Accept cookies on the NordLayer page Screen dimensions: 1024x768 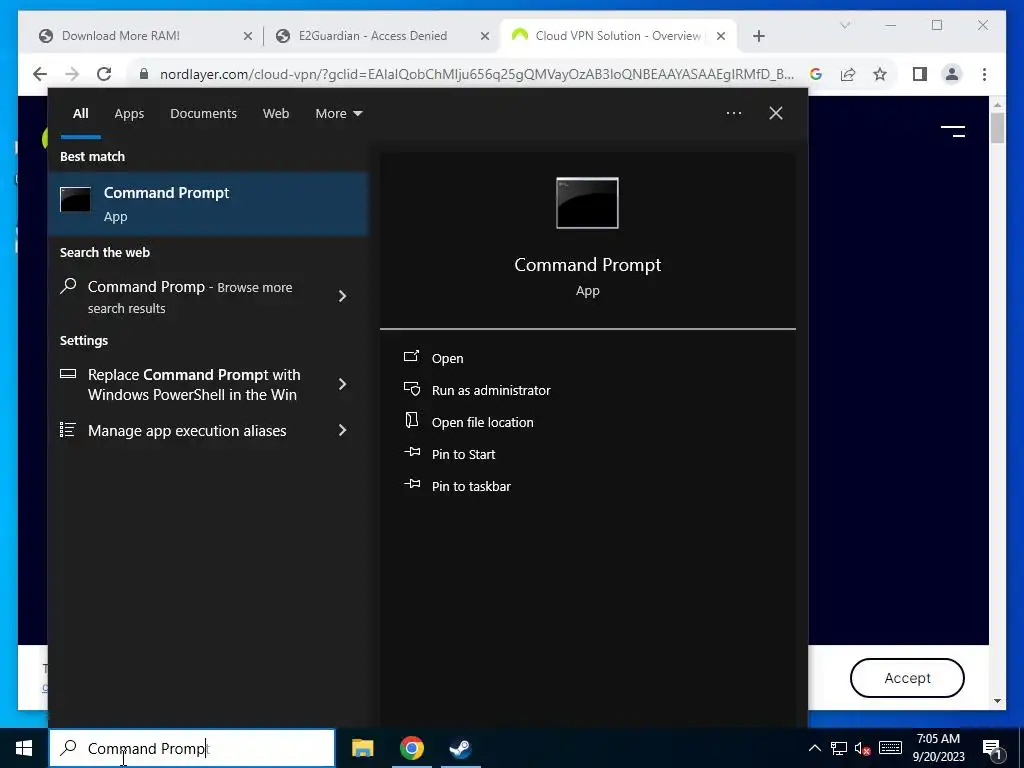(x=907, y=678)
